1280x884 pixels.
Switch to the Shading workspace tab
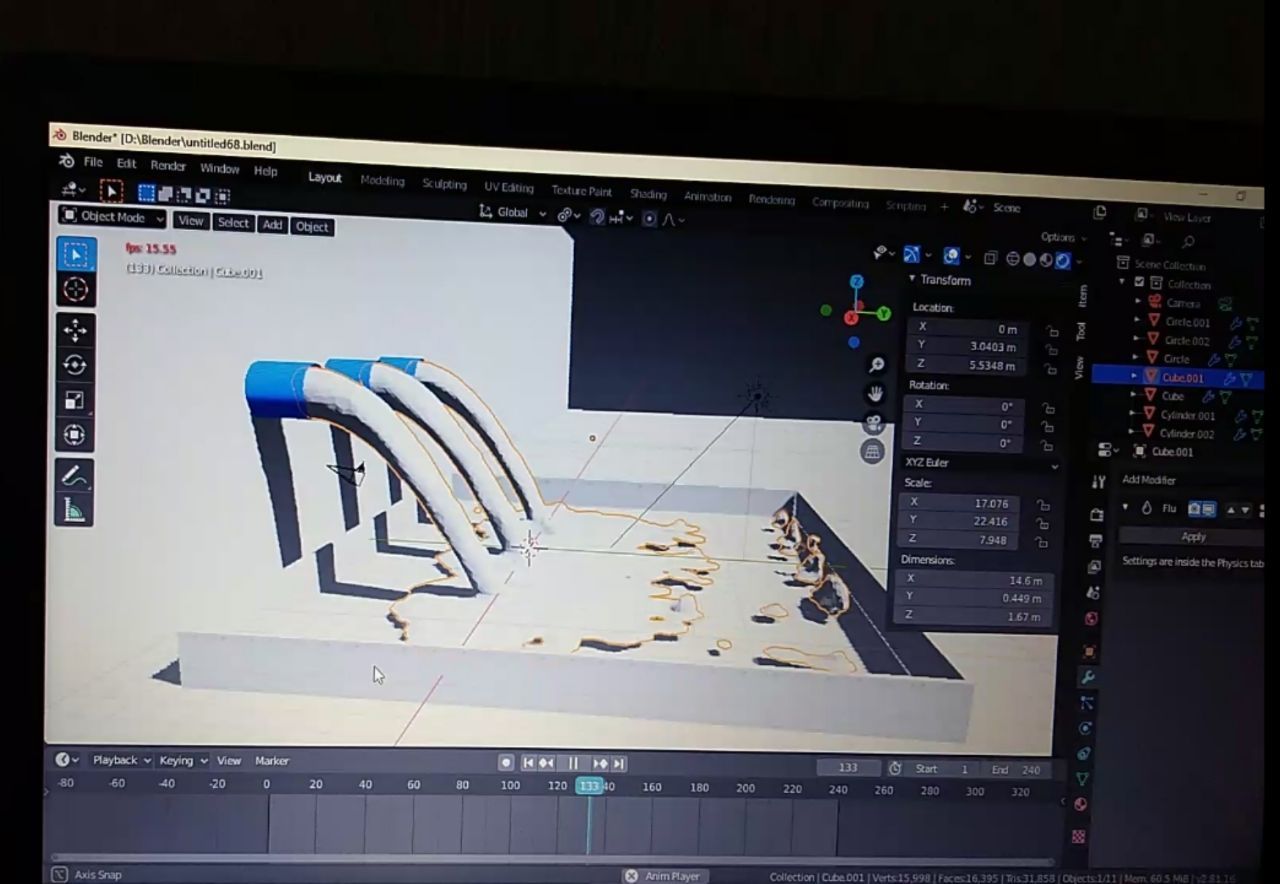648,194
